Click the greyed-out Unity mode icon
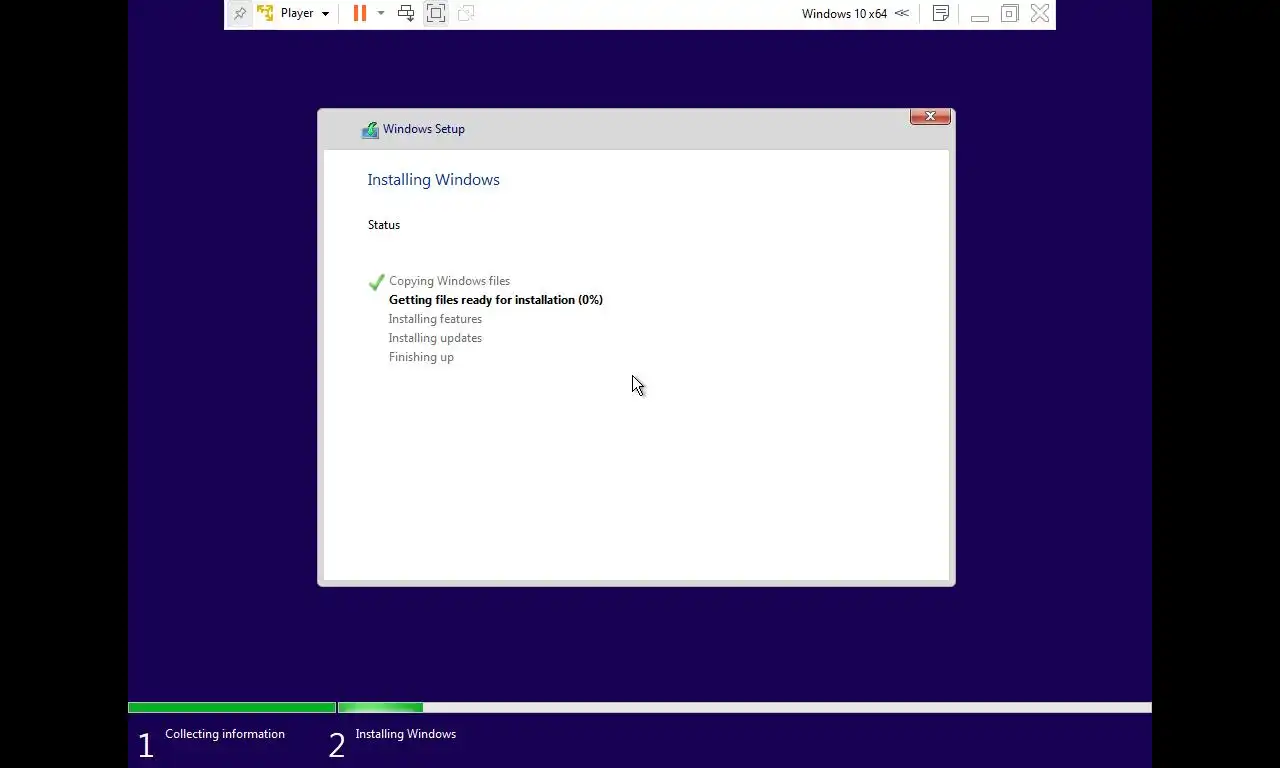The image size is (1280, 768). tap(466, 13)
